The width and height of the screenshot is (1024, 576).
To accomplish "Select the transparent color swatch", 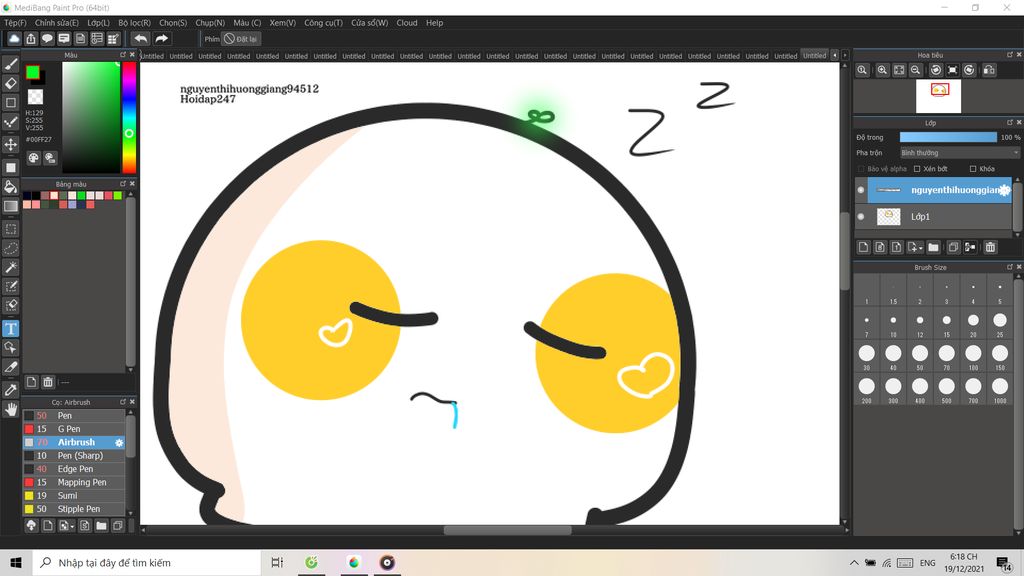I will [35, 97].
